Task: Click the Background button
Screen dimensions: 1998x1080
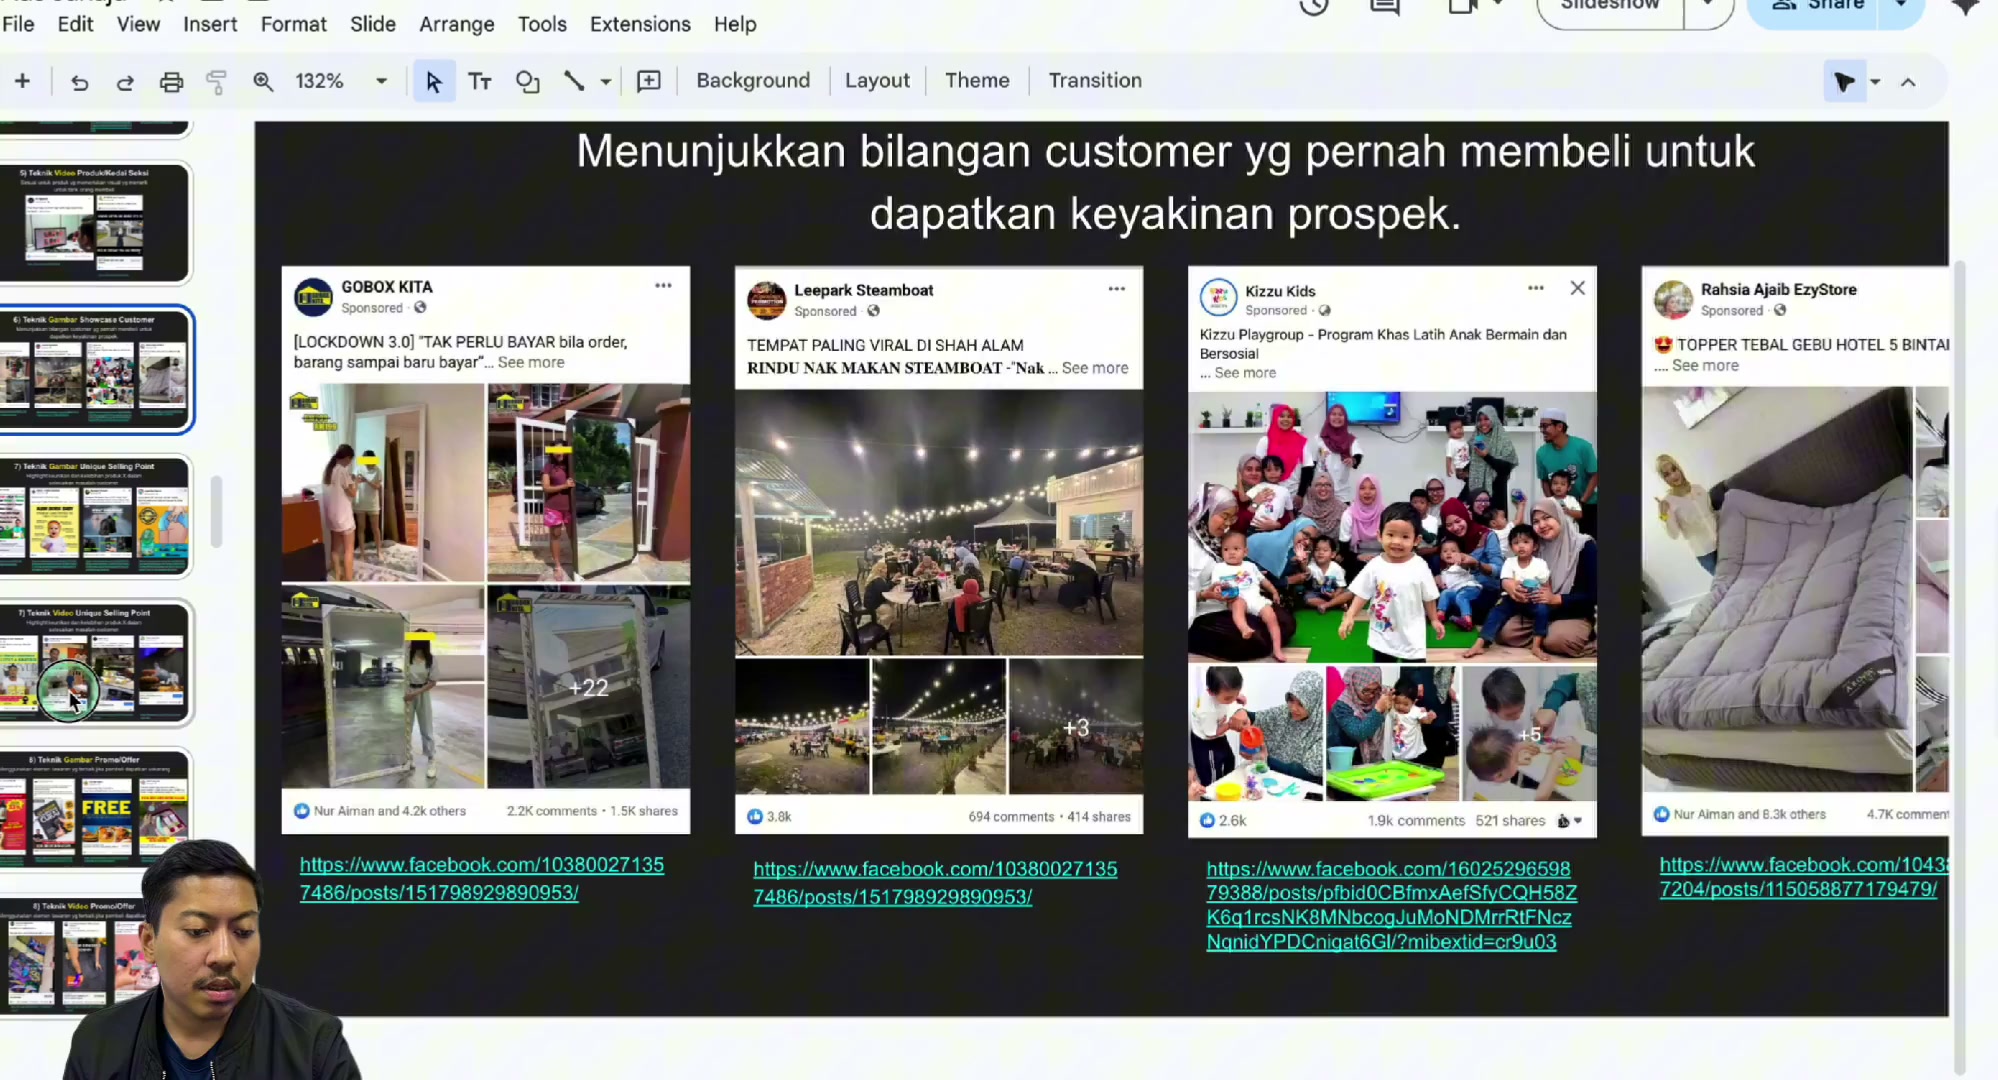Action: (x=753, y=80)
